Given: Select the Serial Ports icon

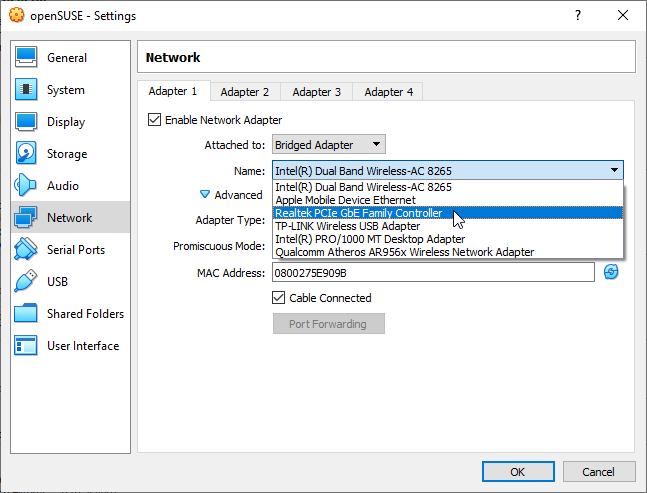Looking at the screenshot, I should point(27,250).
